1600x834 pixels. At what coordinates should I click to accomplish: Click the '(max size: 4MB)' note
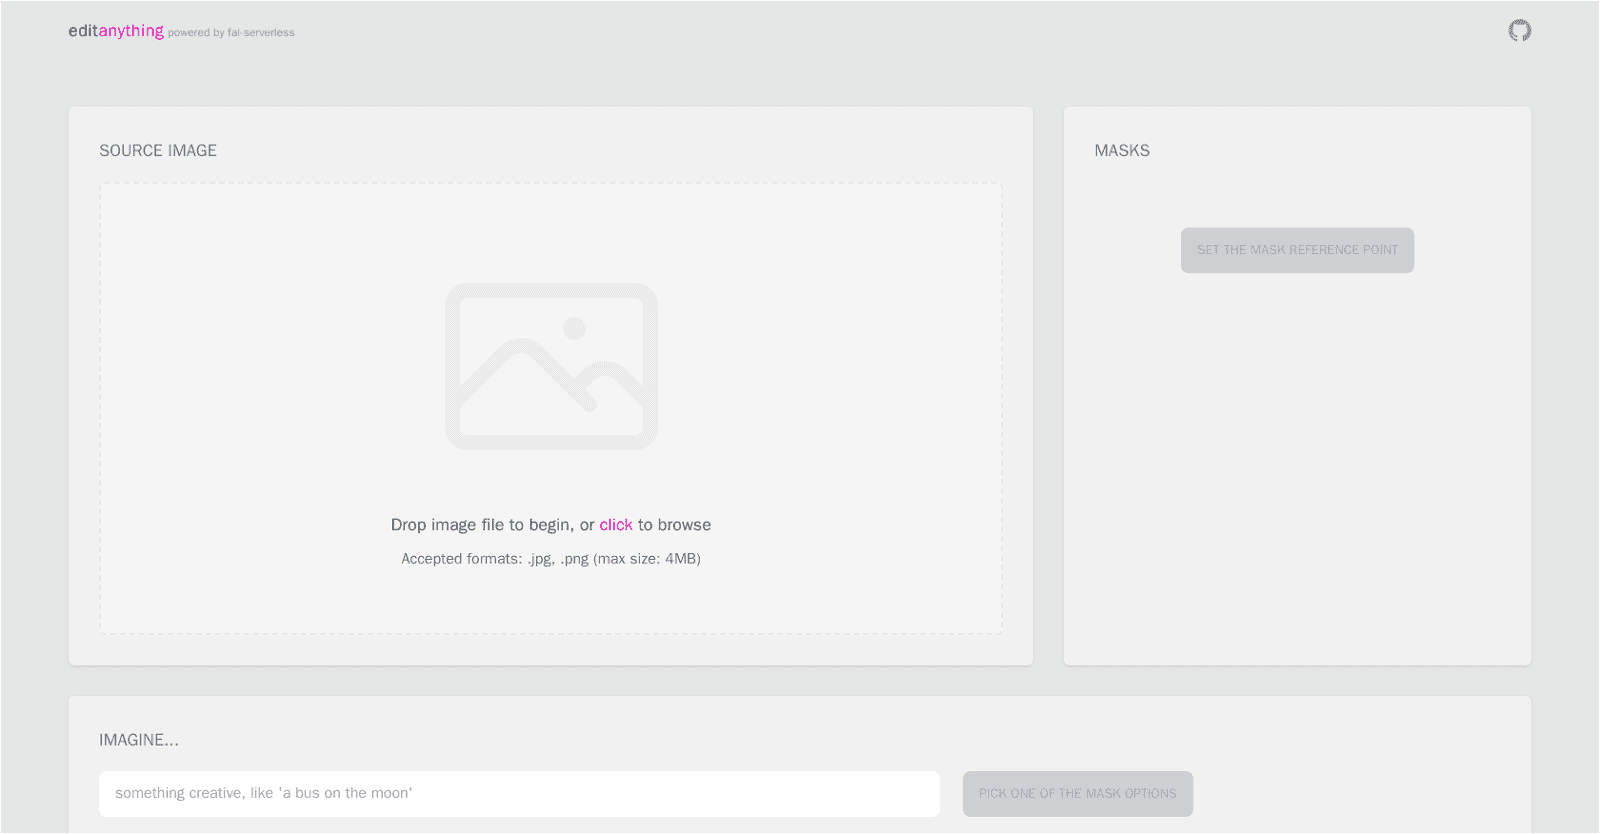coord(647,559)
